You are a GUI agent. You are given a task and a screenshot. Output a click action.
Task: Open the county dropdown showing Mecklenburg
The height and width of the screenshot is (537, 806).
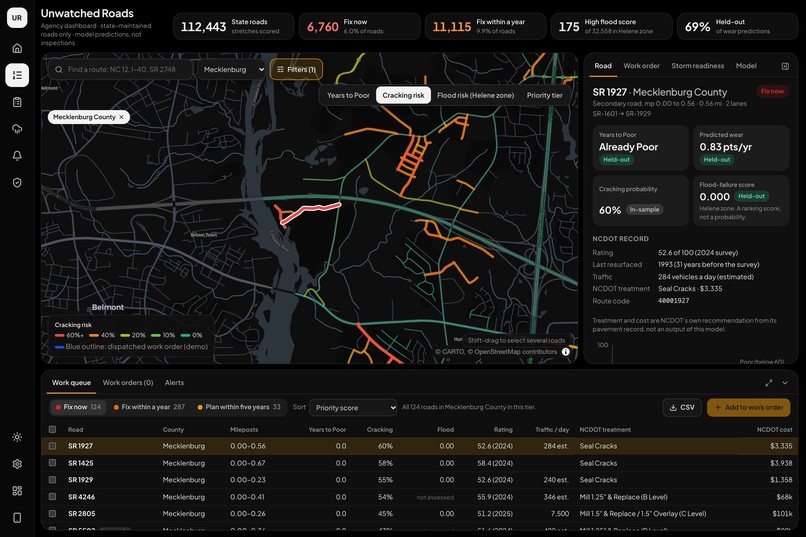pyautogui.click(x=233, y=69)
